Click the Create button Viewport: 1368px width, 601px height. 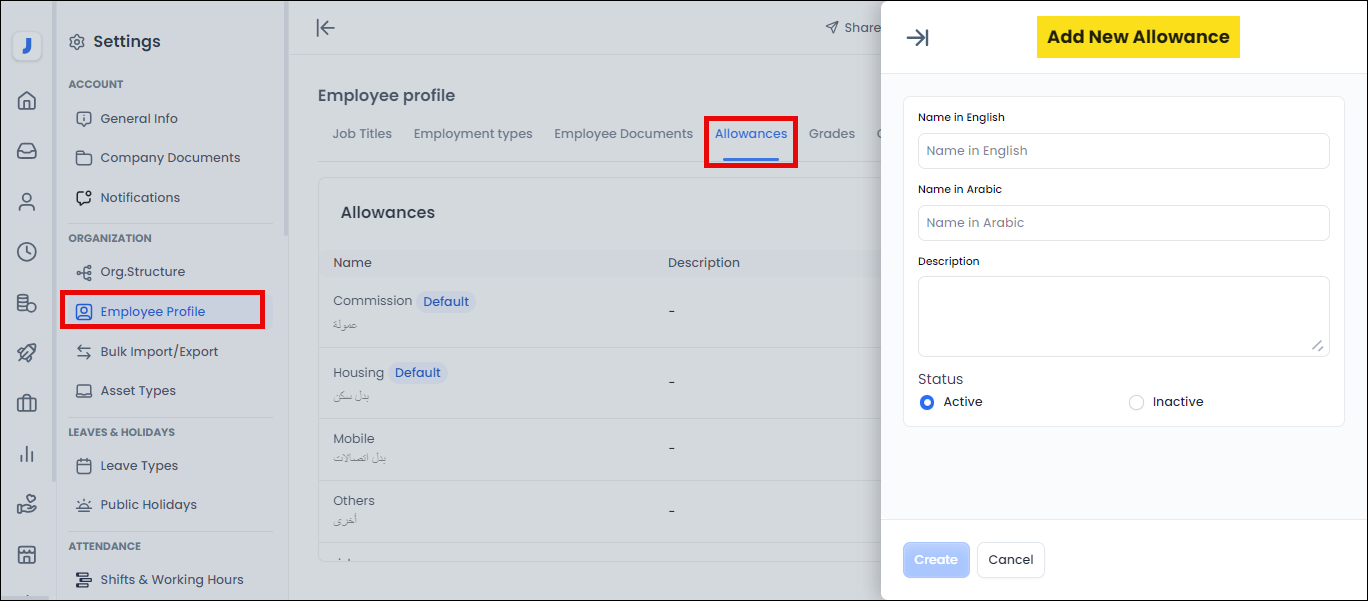[x=936, y=560]
